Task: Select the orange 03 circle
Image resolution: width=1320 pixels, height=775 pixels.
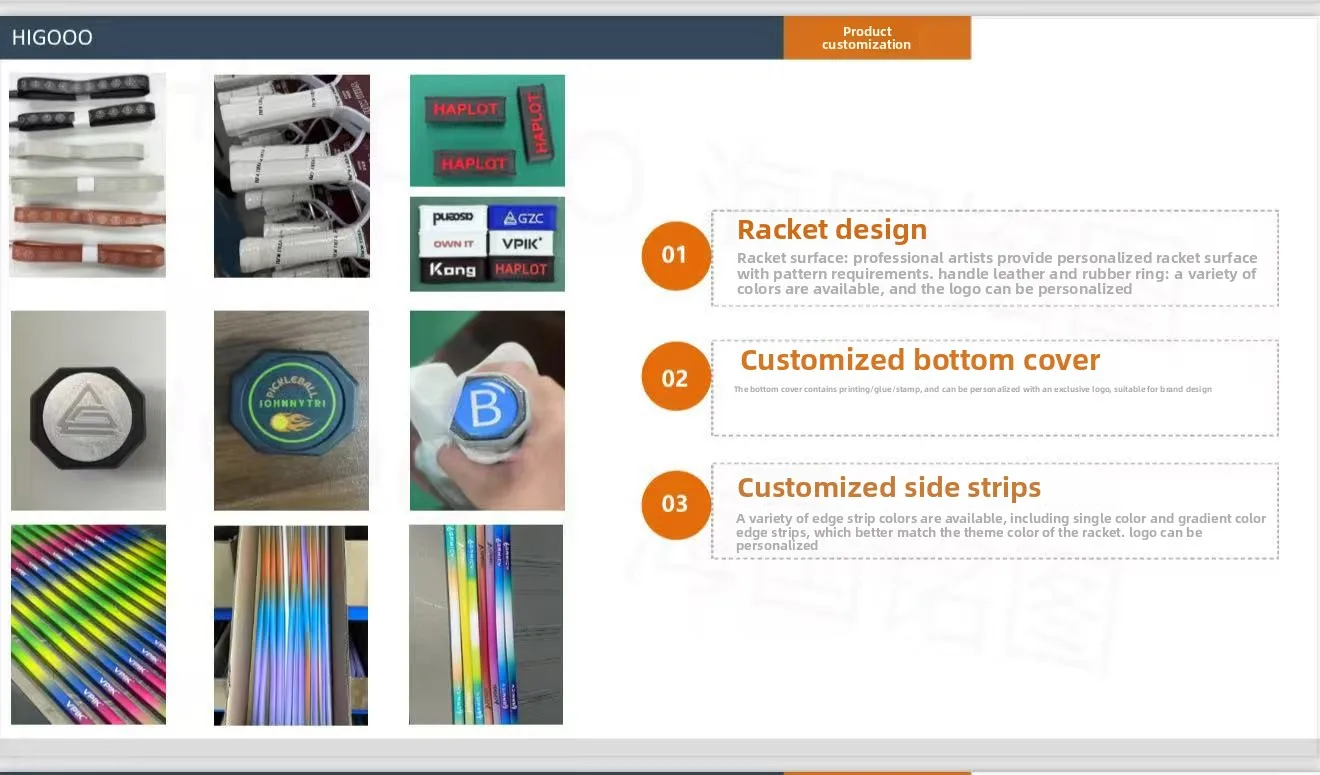Action: 675,504
